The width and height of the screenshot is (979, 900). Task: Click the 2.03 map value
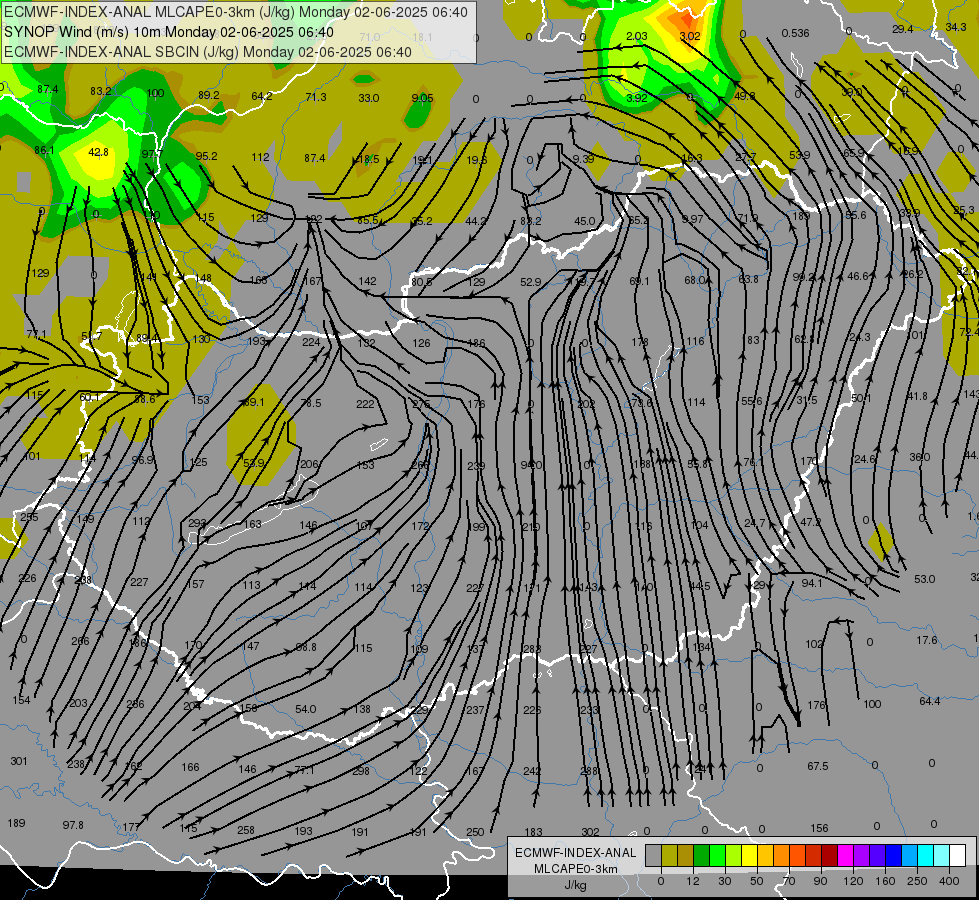click(x=636, y=36)
